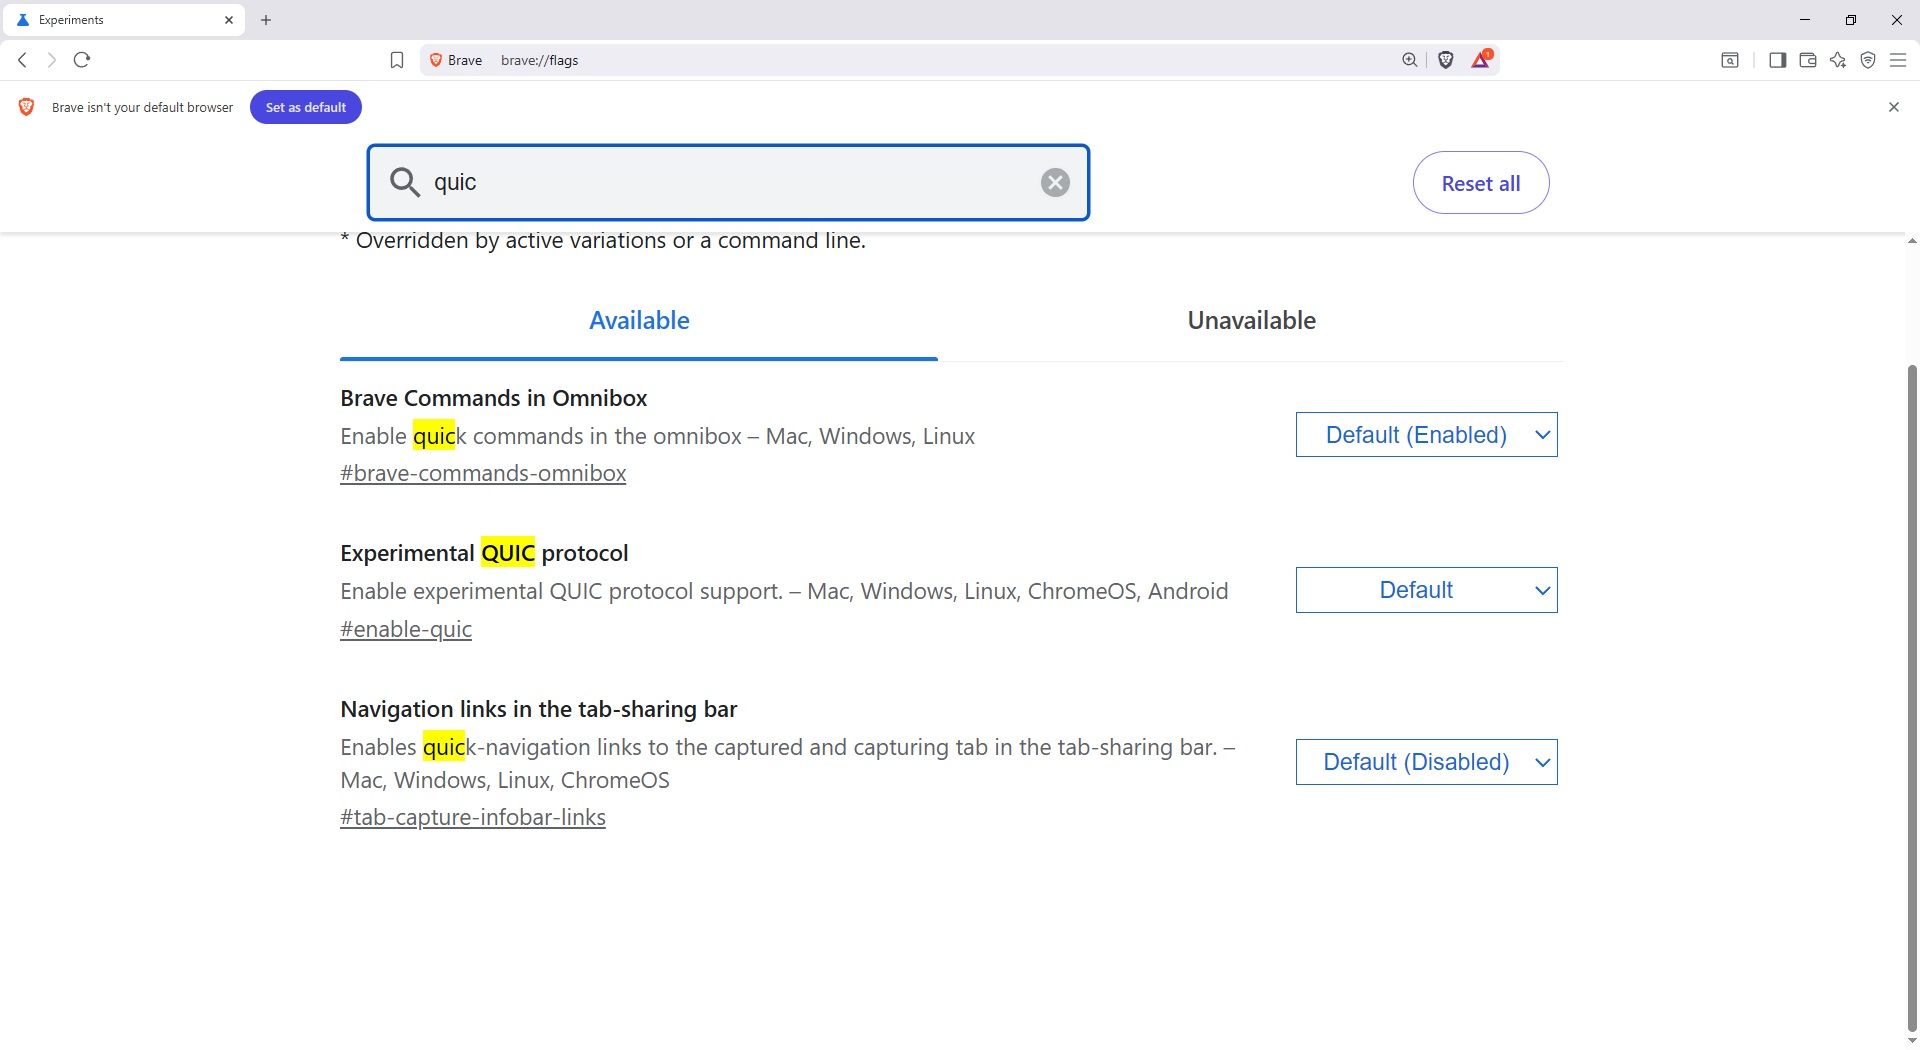This screenshot has width=1920, height=1050.
Task: Open a new tab with the plus button
Action: pos(266,20)
